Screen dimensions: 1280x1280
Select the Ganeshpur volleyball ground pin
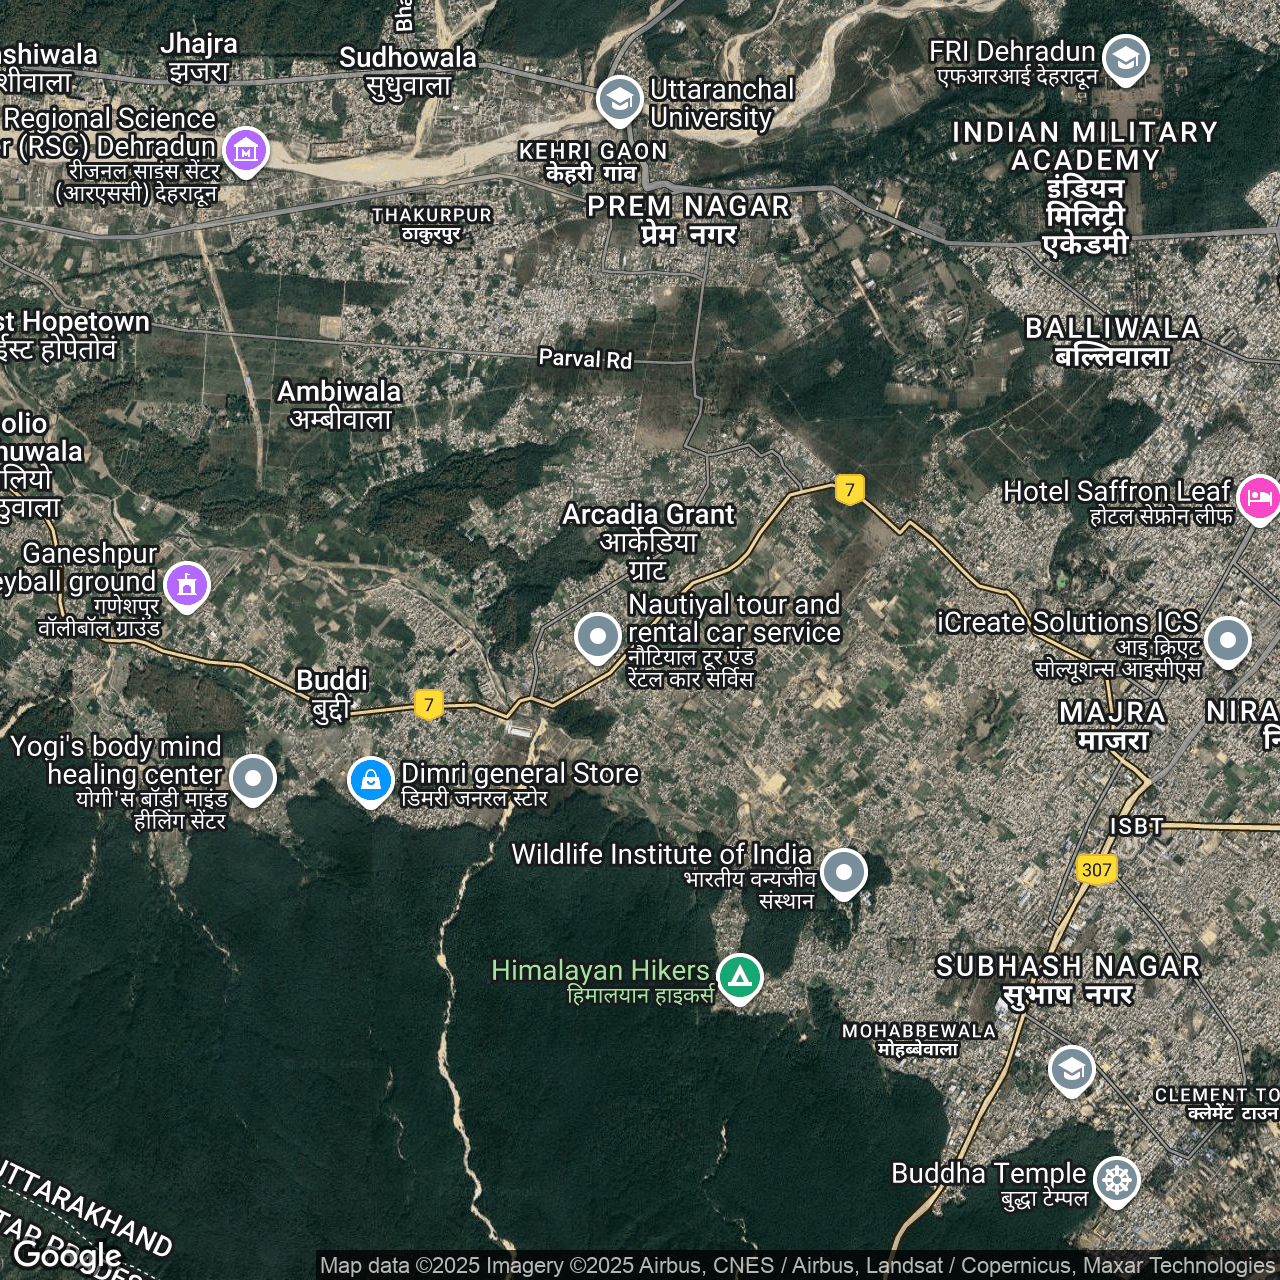187,585
